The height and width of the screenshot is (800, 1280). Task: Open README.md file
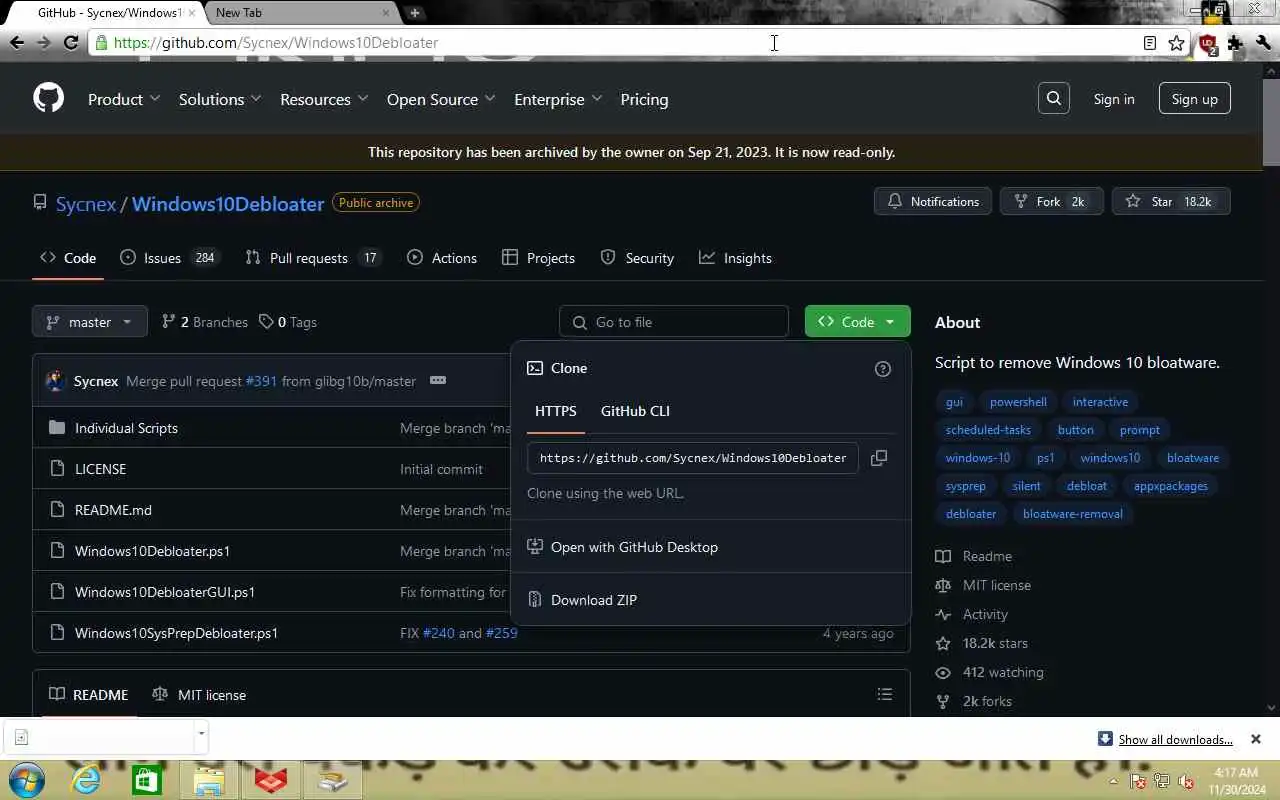tap(113, 510)
